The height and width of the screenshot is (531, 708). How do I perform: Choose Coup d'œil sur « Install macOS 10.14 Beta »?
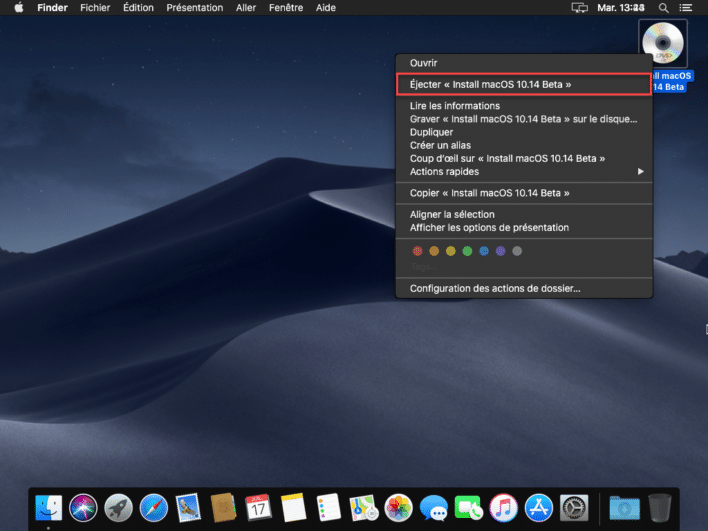[524, 158]
